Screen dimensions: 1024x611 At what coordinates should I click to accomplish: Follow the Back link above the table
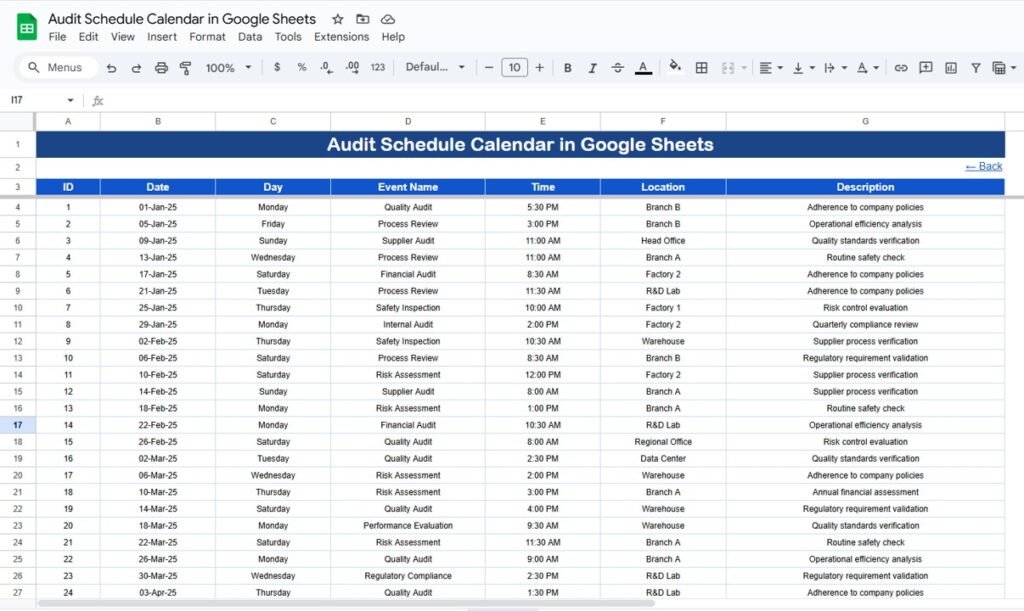click(x=983, y=166)
